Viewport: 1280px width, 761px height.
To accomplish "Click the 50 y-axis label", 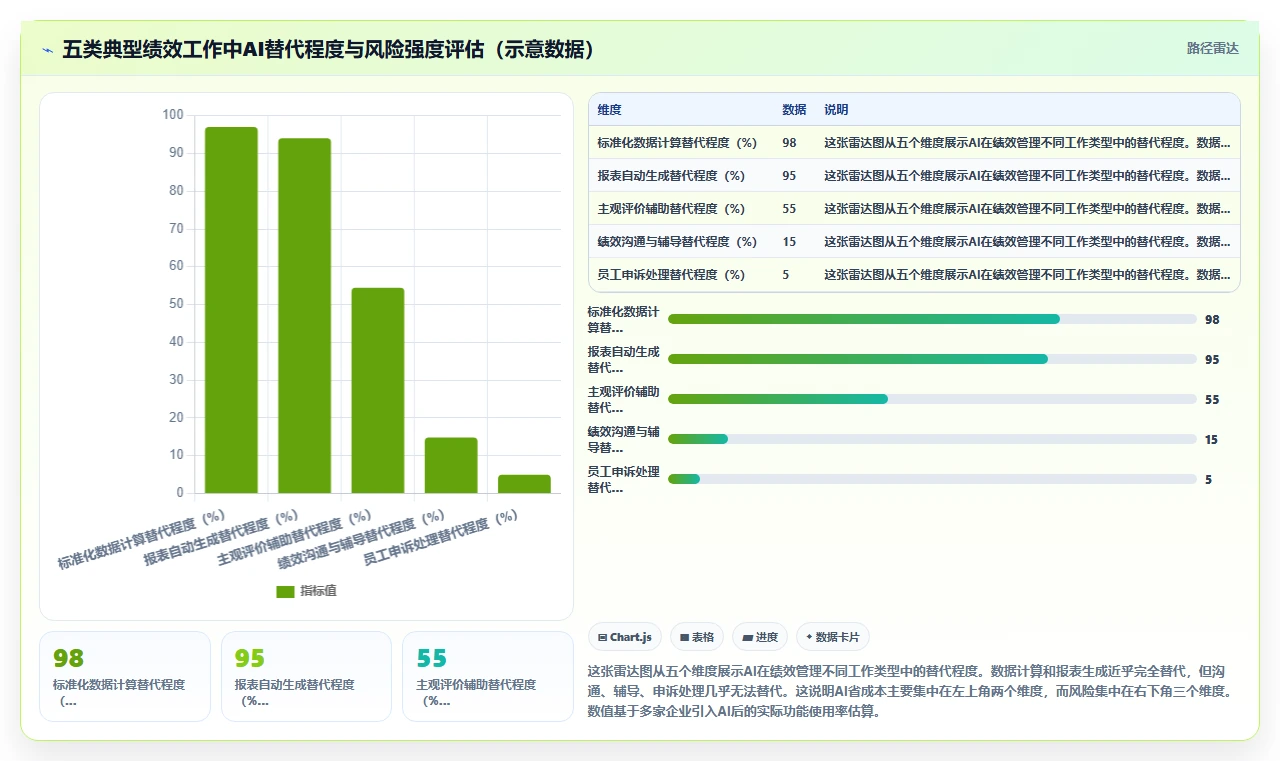I will pyautogui.click(x=176, y=304).
